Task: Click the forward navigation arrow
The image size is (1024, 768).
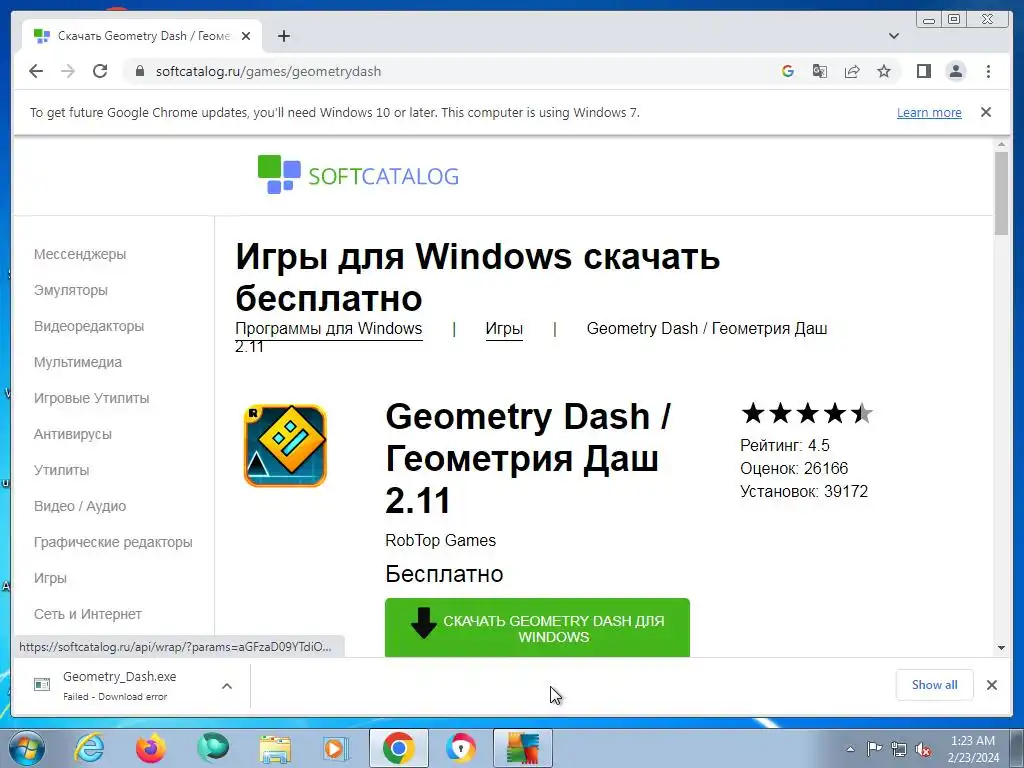Action: (x=68, y=71)
